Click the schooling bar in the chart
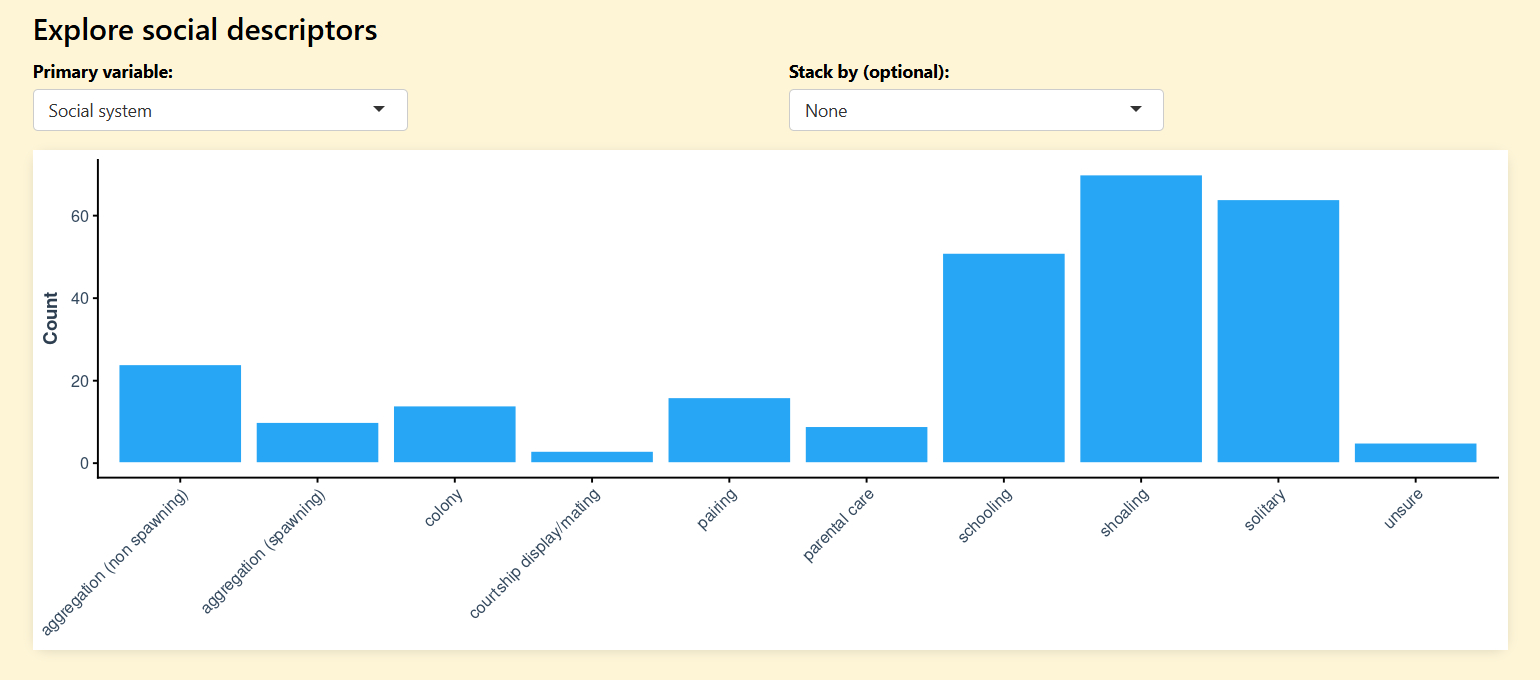 tap(1003, 358)
